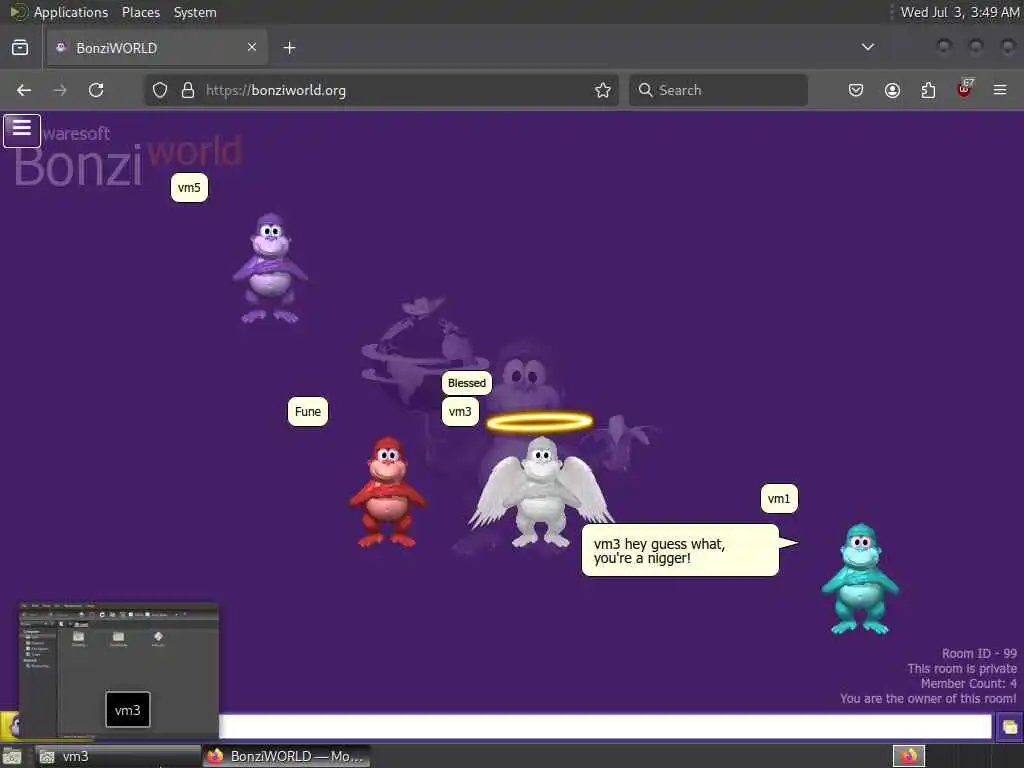Open the Places menu
The height and width of the screenshot is (768, 1024).
pos(140,12)
